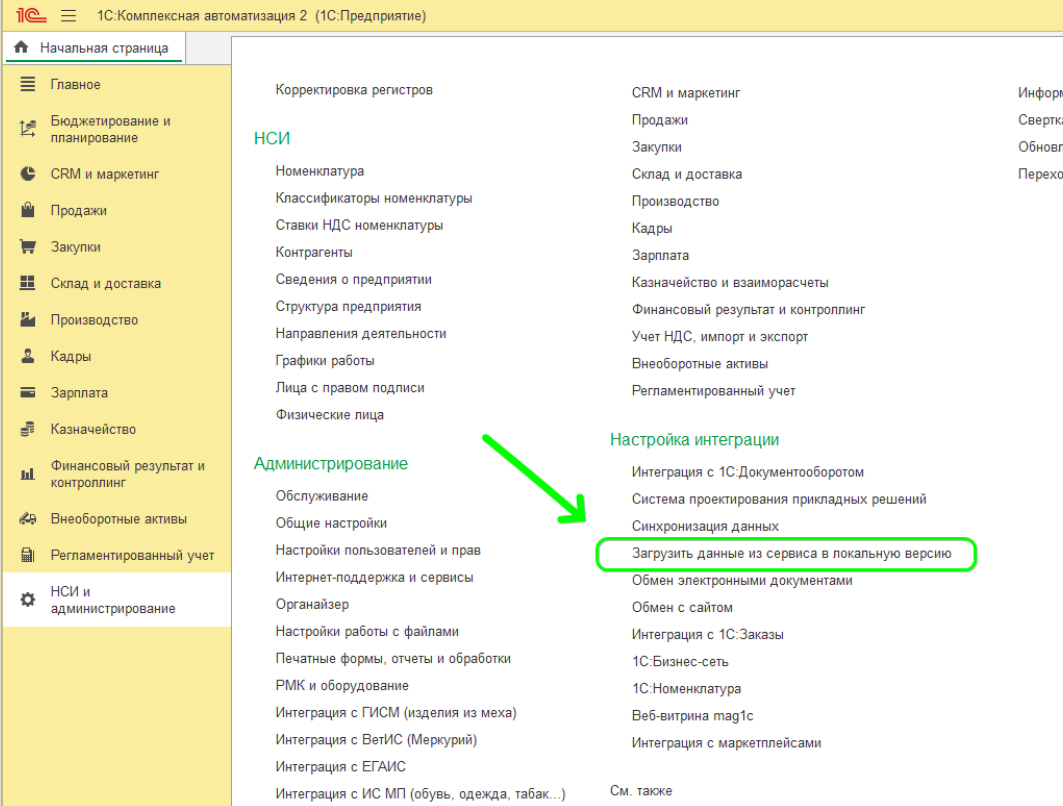Click the Бюджетирование и планирование chart icon
This screenshot has height=806, width=1063.
point(28,129)
